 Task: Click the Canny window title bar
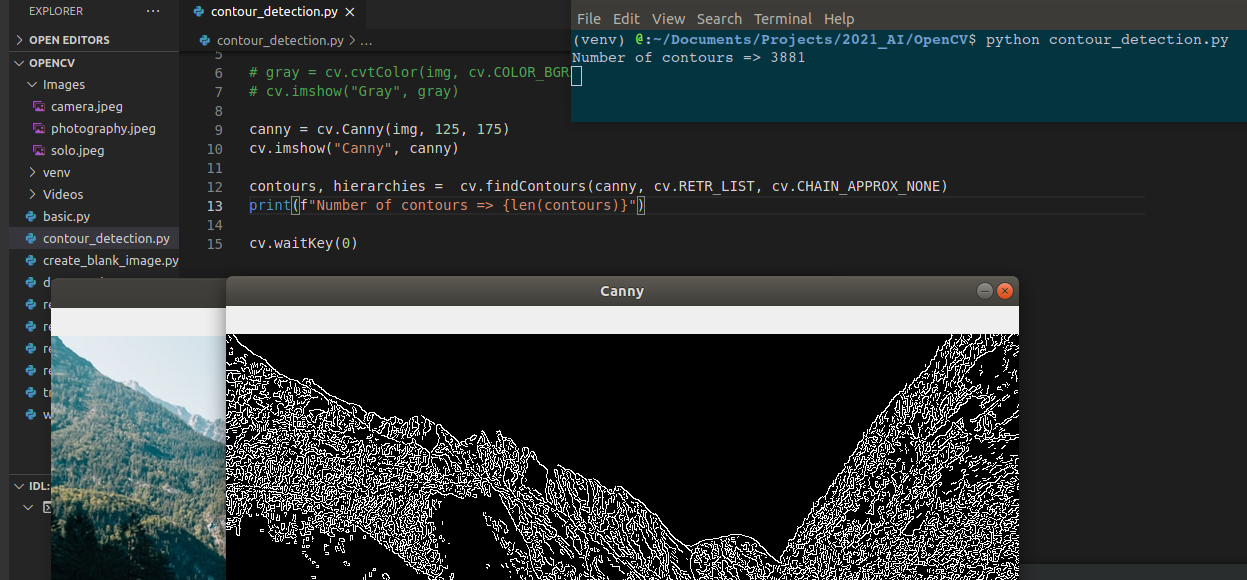coord(621,290)
